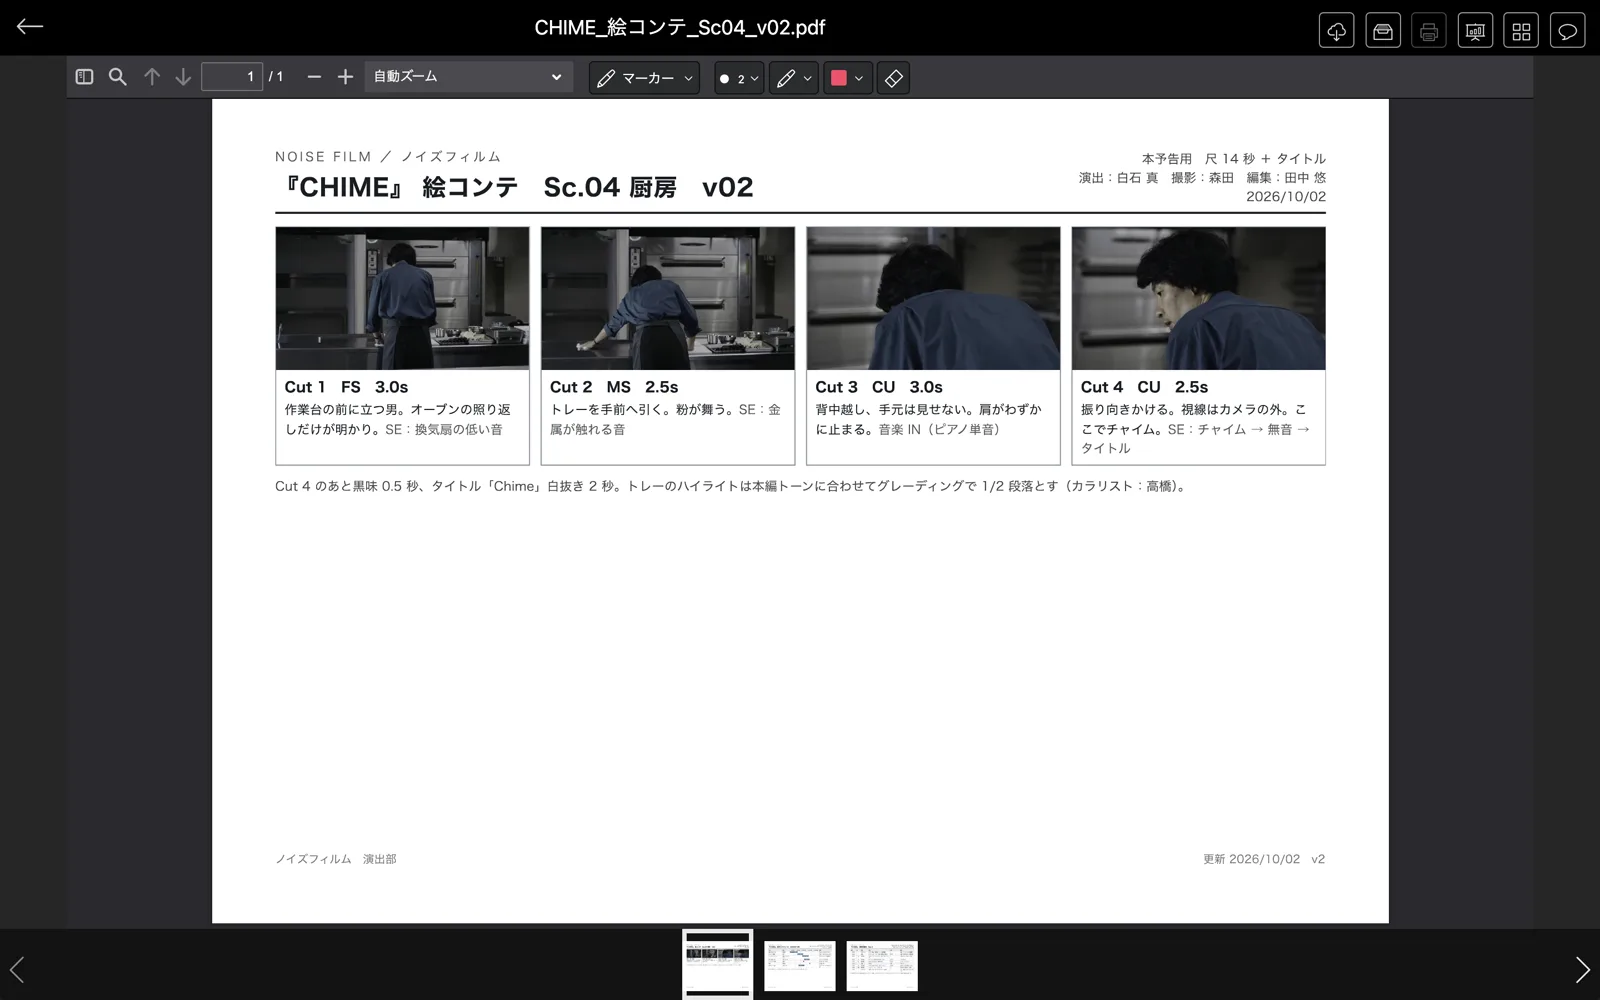Click the page number input field
Viewport: 1600px width, 1000px height.
[x=232, y=77]
